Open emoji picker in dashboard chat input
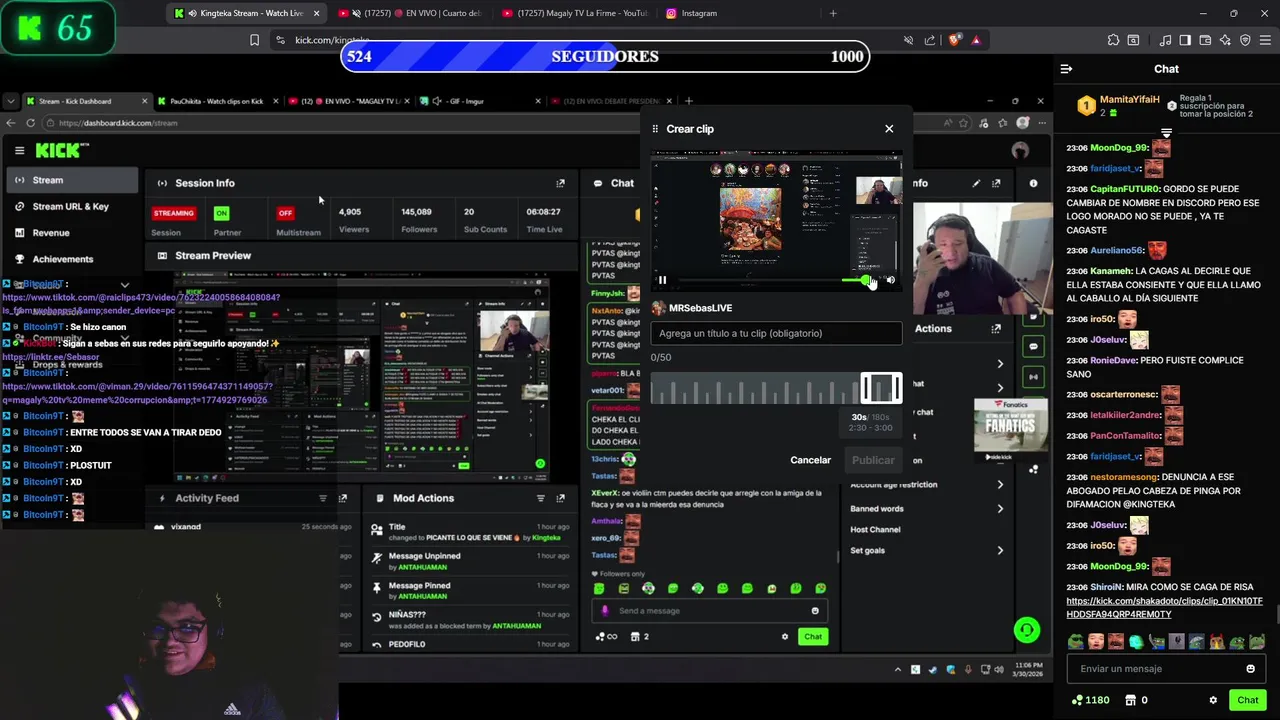This screenshot has height=720, width=1280. click(815, 611)
